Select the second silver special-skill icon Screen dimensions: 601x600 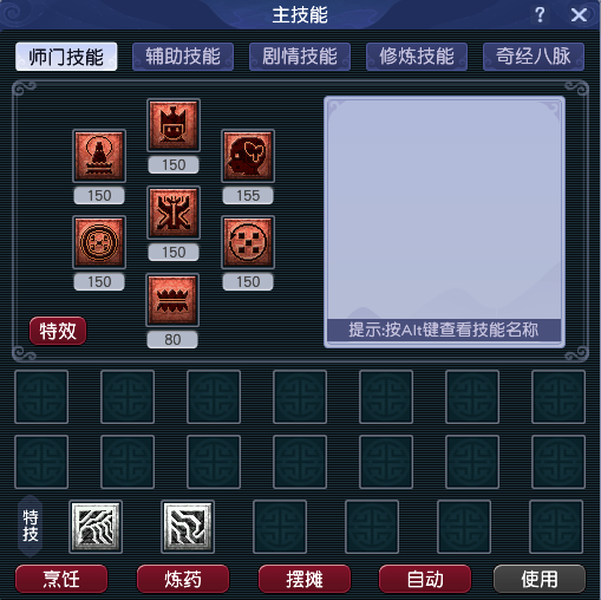tap(188, 526)
